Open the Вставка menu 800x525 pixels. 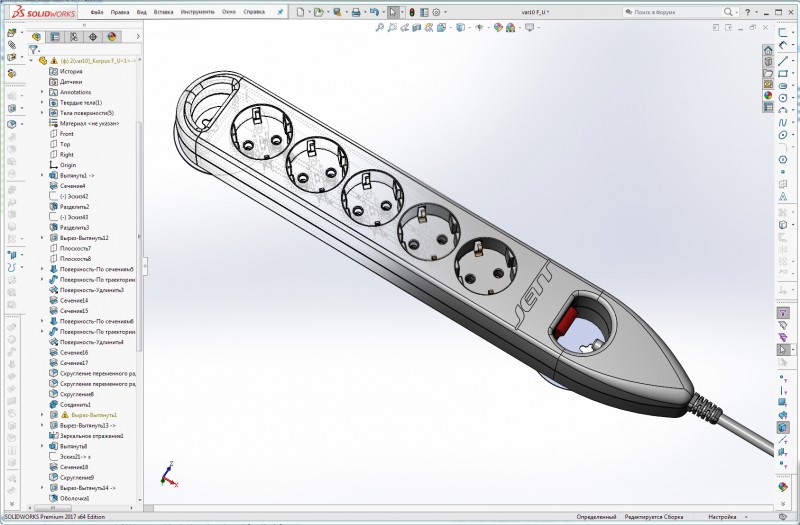[x=163, y=12]
